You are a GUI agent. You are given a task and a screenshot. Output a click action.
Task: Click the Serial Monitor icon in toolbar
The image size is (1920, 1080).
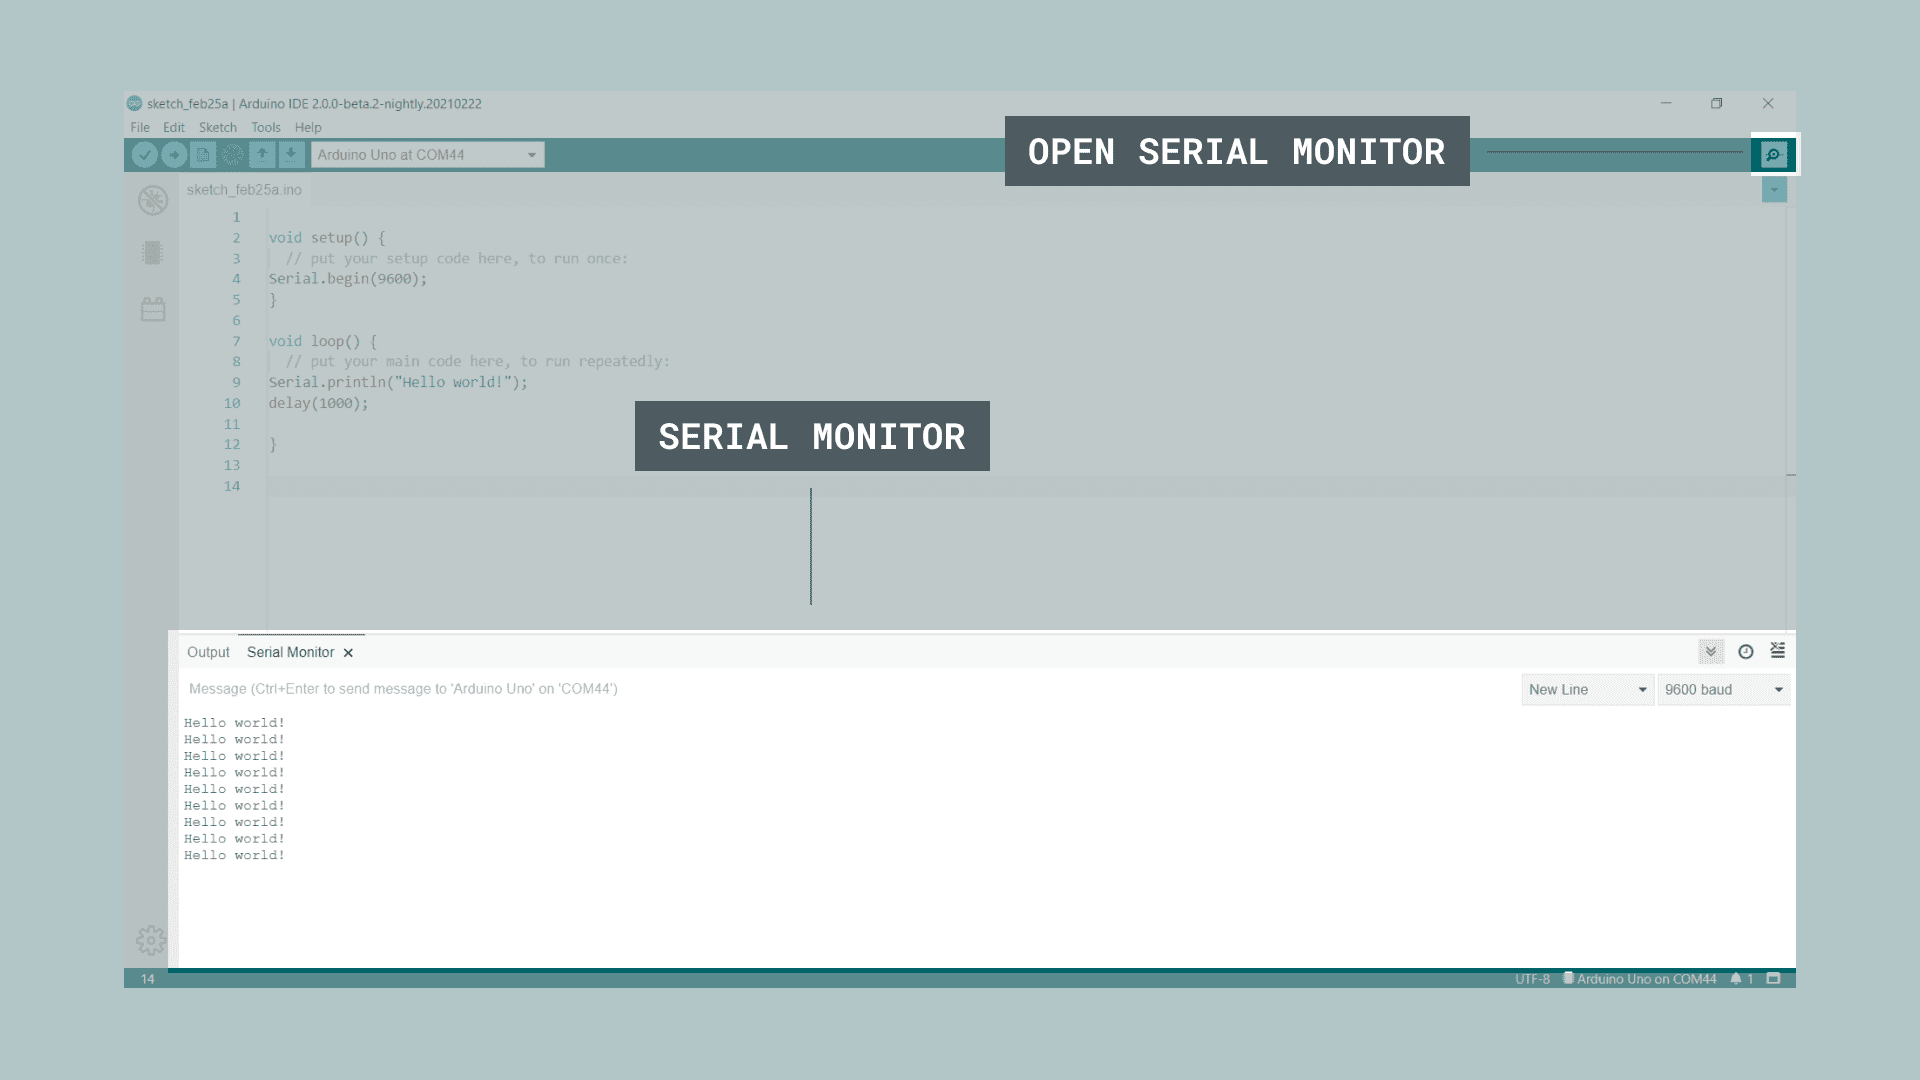pyautogui.click(x=1772, y=154)
